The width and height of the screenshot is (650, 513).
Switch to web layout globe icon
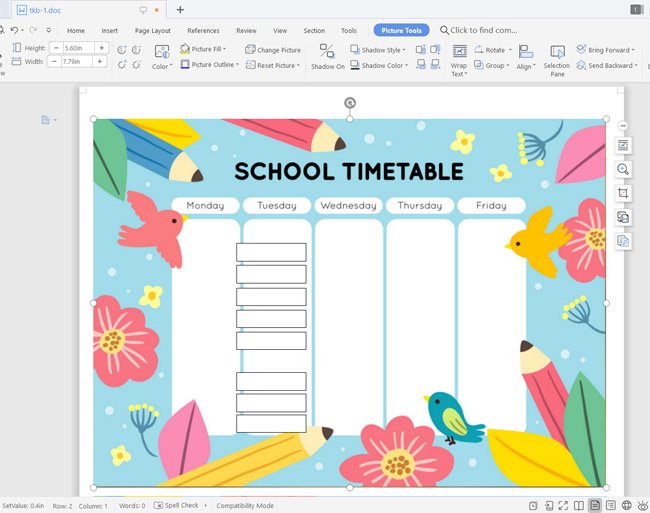pyautogui.click(x=626, y=505)
